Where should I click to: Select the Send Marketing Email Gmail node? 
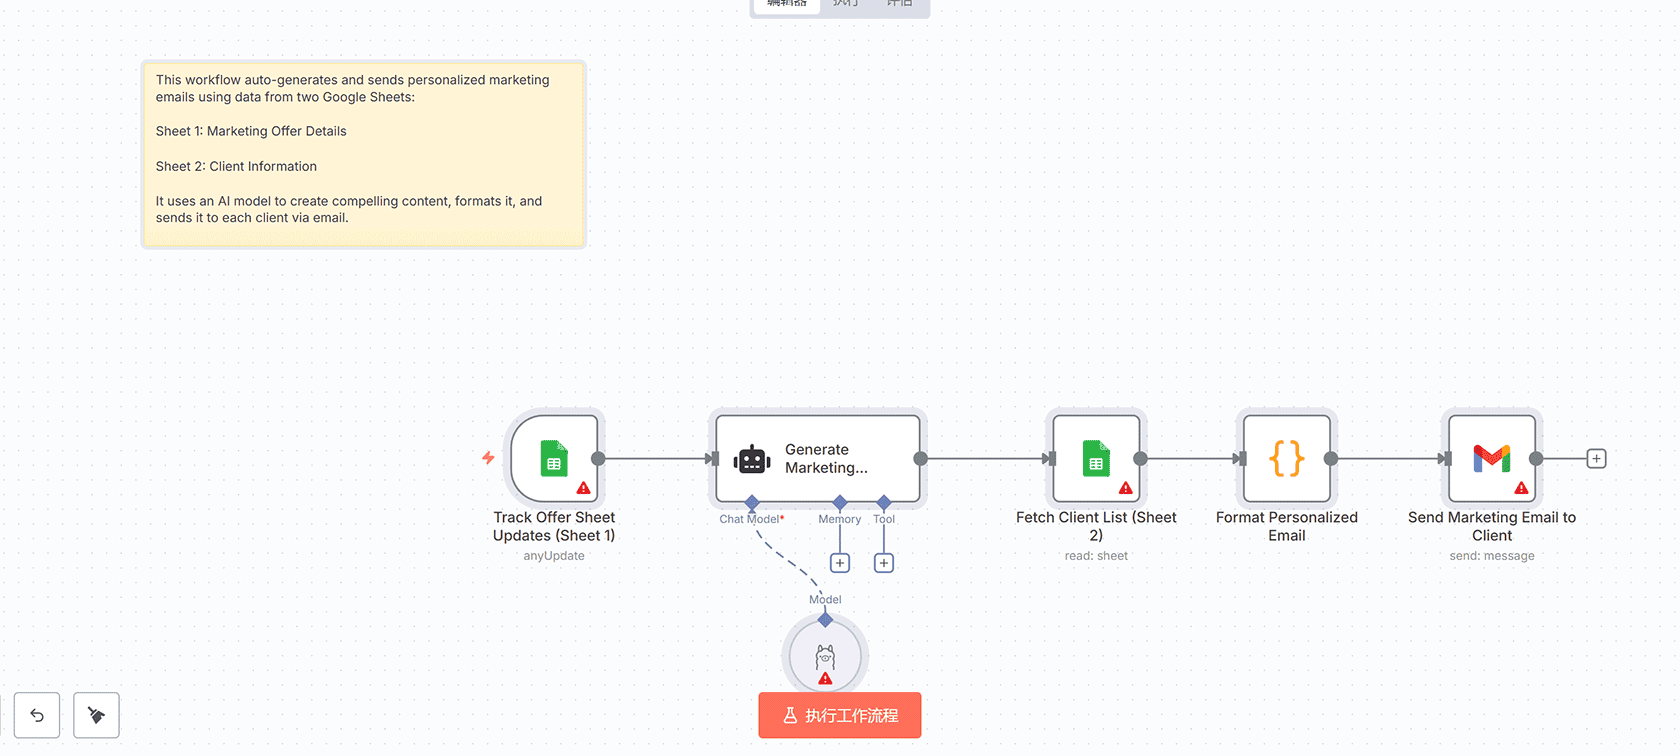1491,458
